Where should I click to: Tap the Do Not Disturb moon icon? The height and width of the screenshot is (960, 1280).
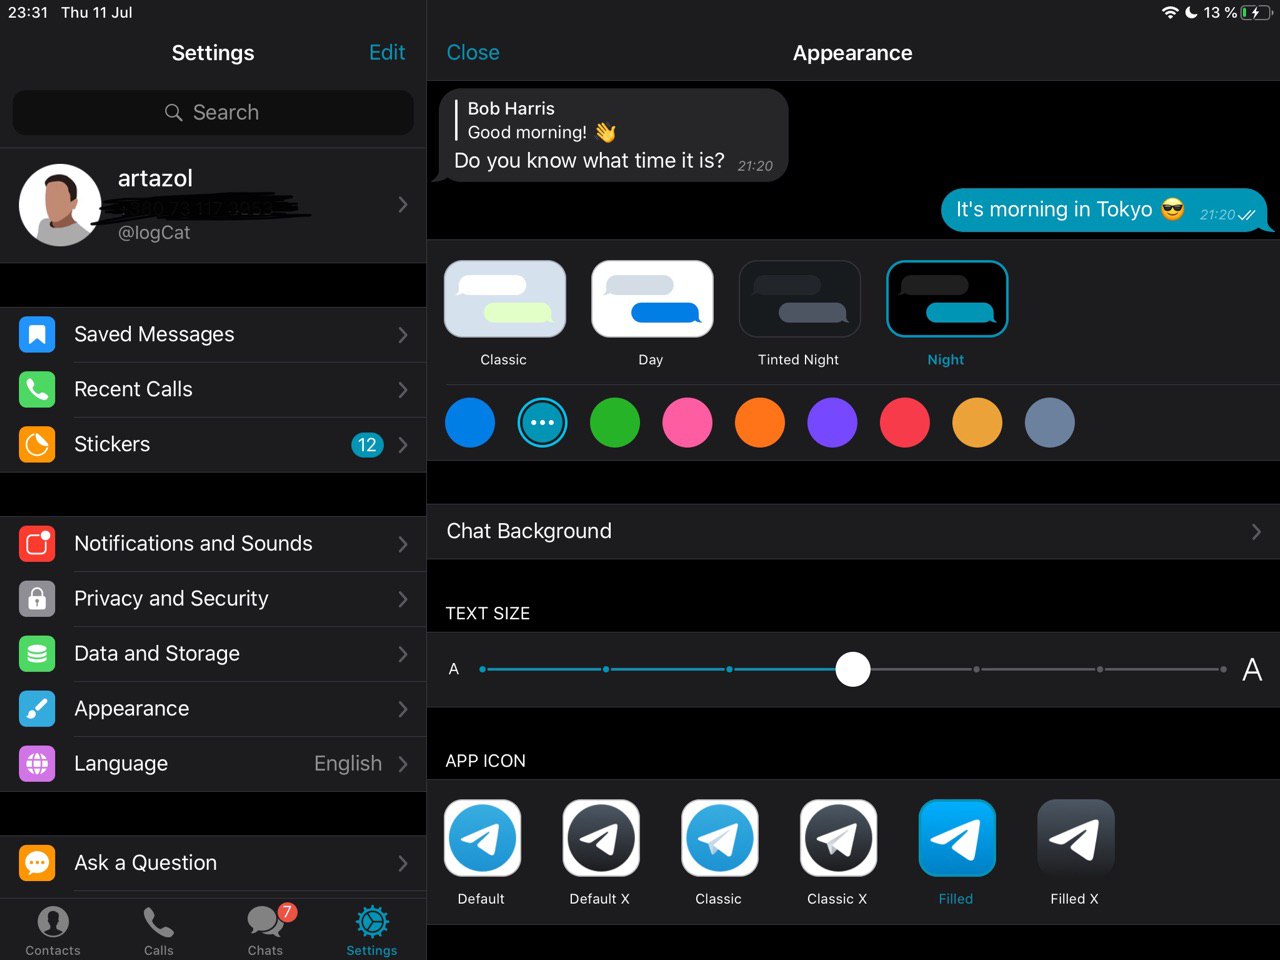(x=1191, y=12)
